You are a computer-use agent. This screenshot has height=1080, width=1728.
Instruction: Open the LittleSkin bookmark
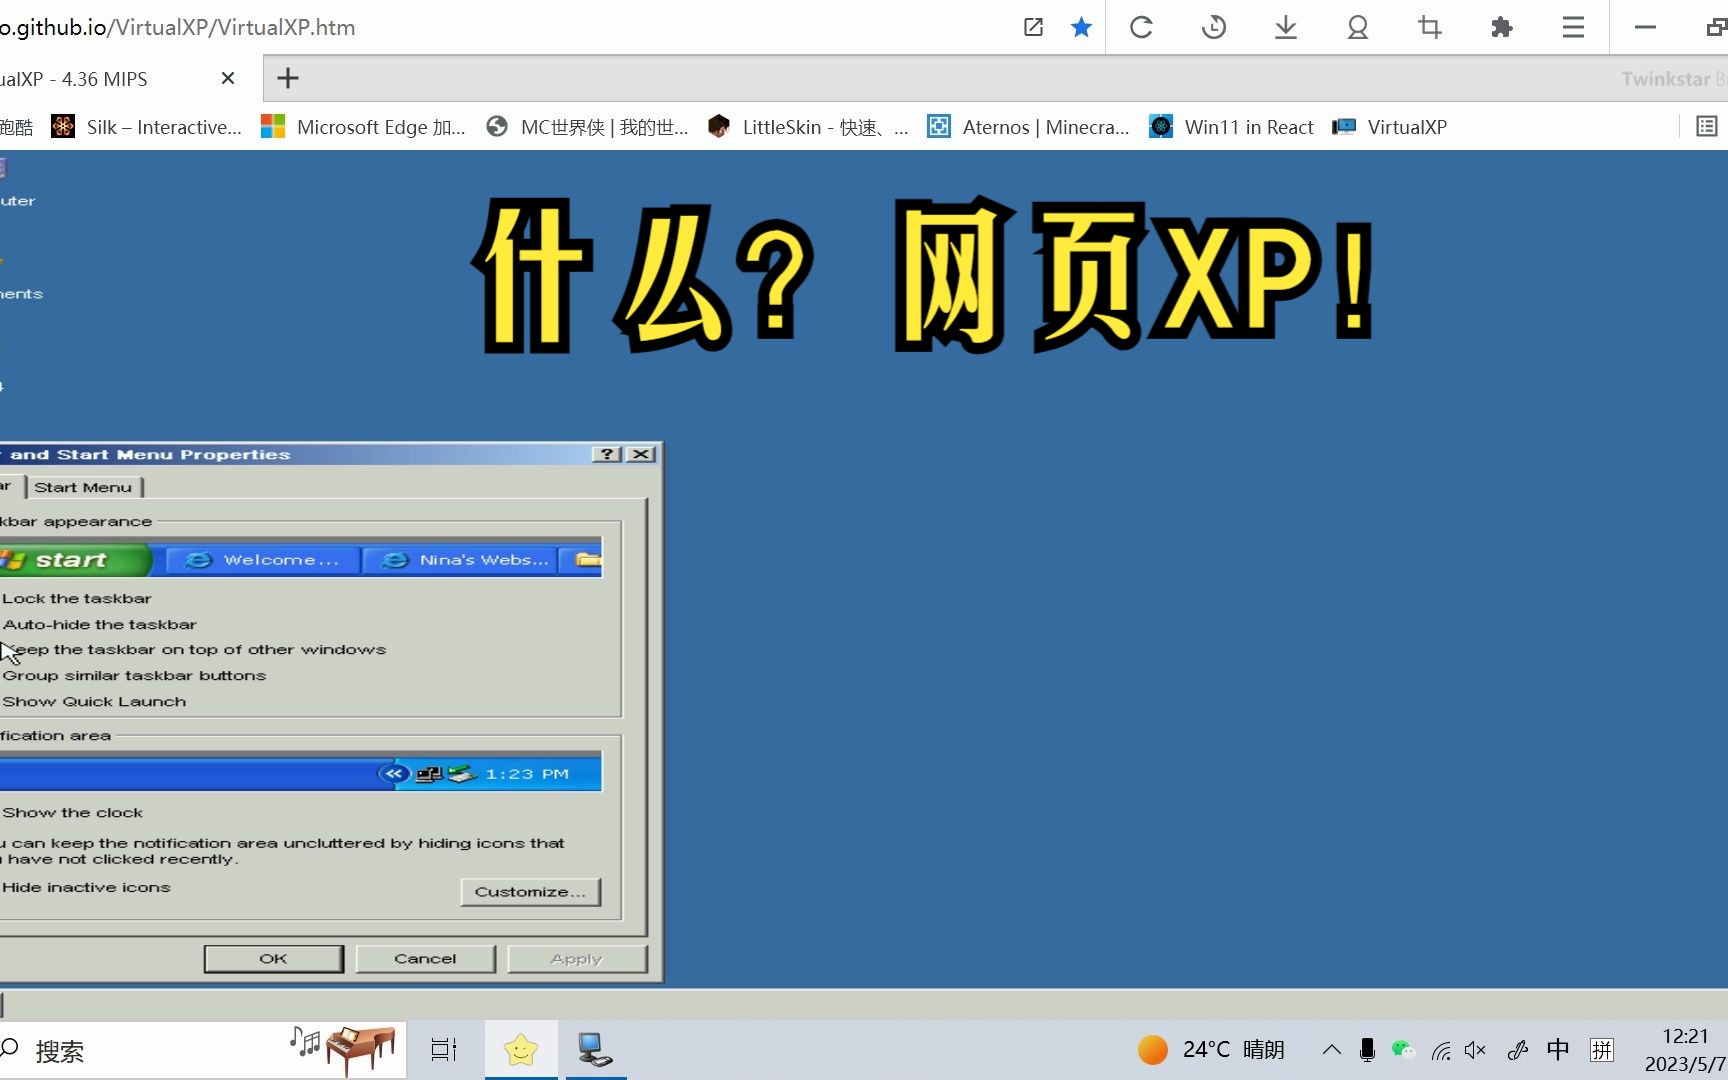[x=808, y=127]
